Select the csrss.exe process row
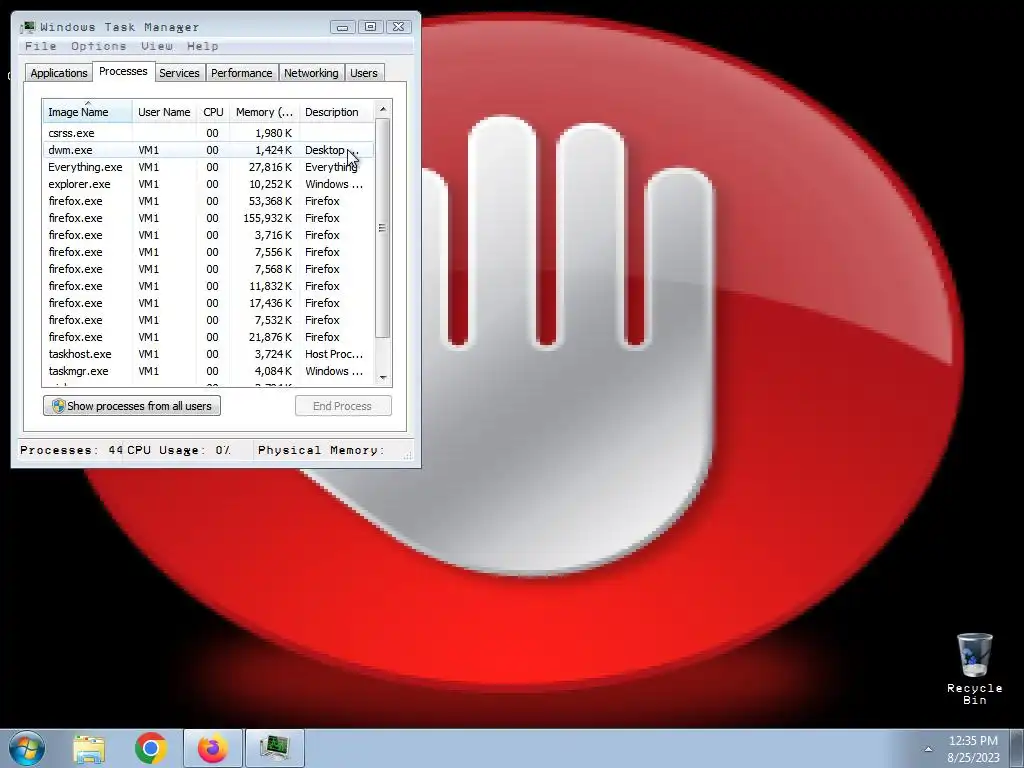1024x768 pixels. (x=209, y=133)
